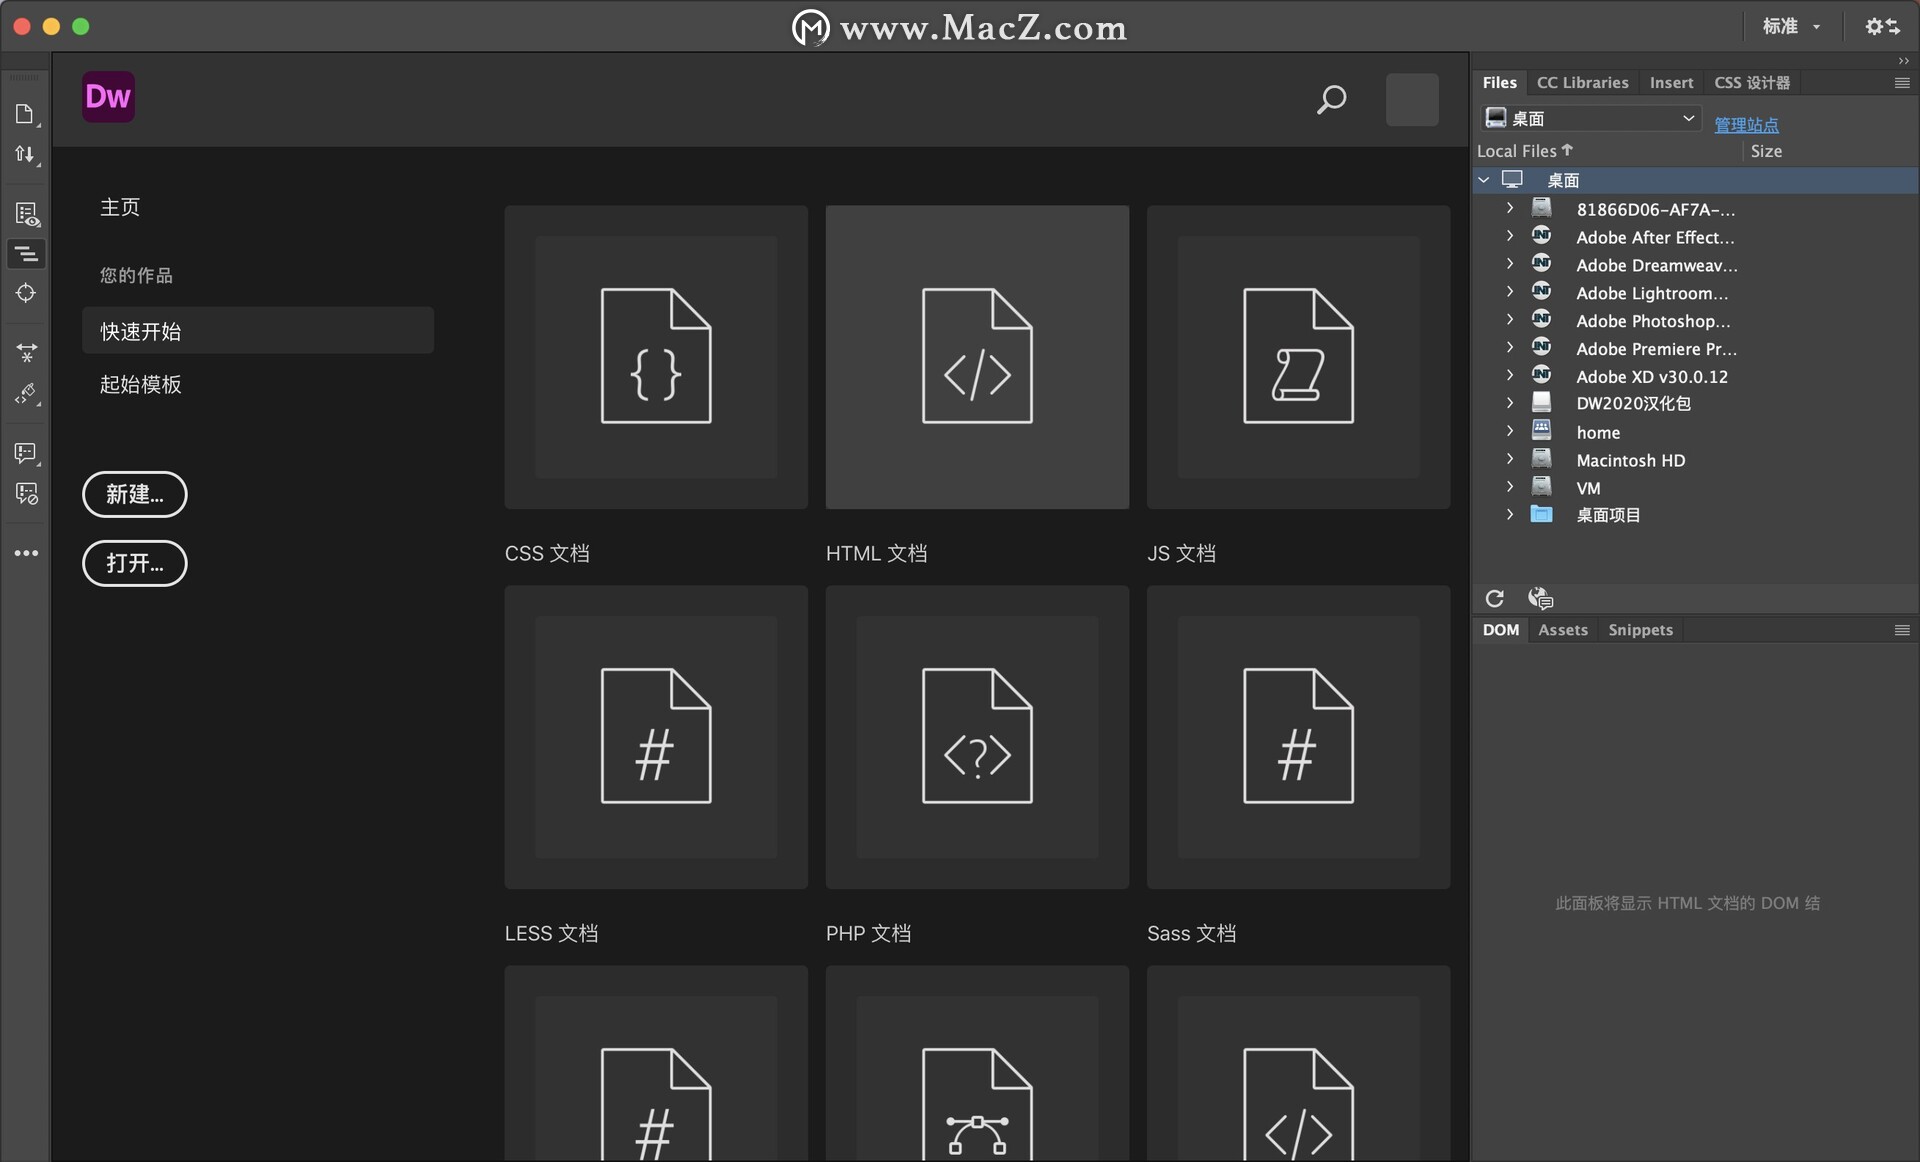The width and height of the screenshot is (1920, 1162).
Task: Open search with the magnifier icon
Action: 1331,100
